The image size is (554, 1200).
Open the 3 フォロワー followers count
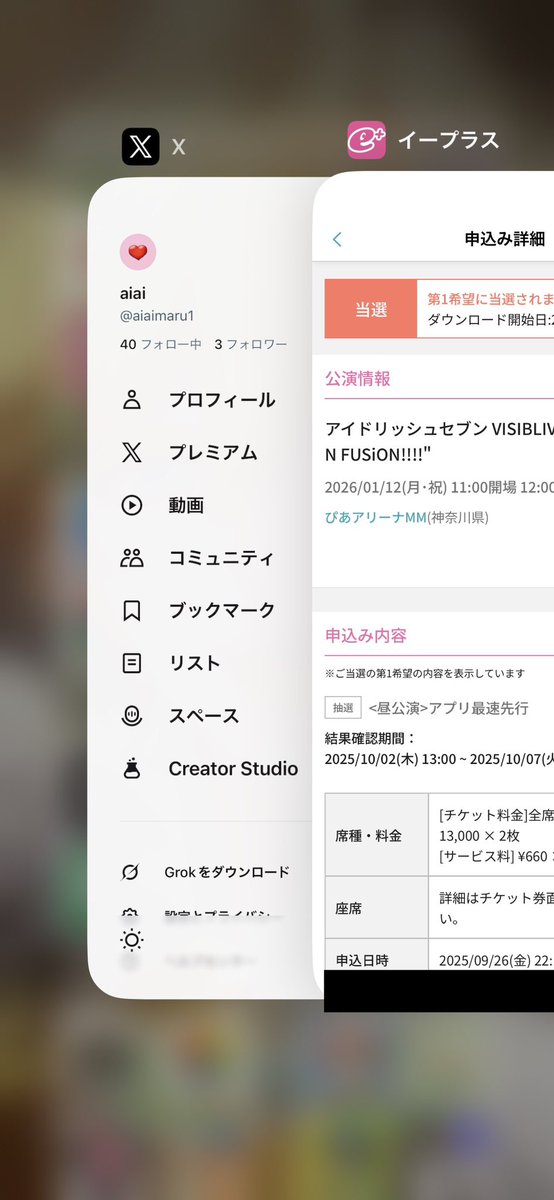[250, 344]
